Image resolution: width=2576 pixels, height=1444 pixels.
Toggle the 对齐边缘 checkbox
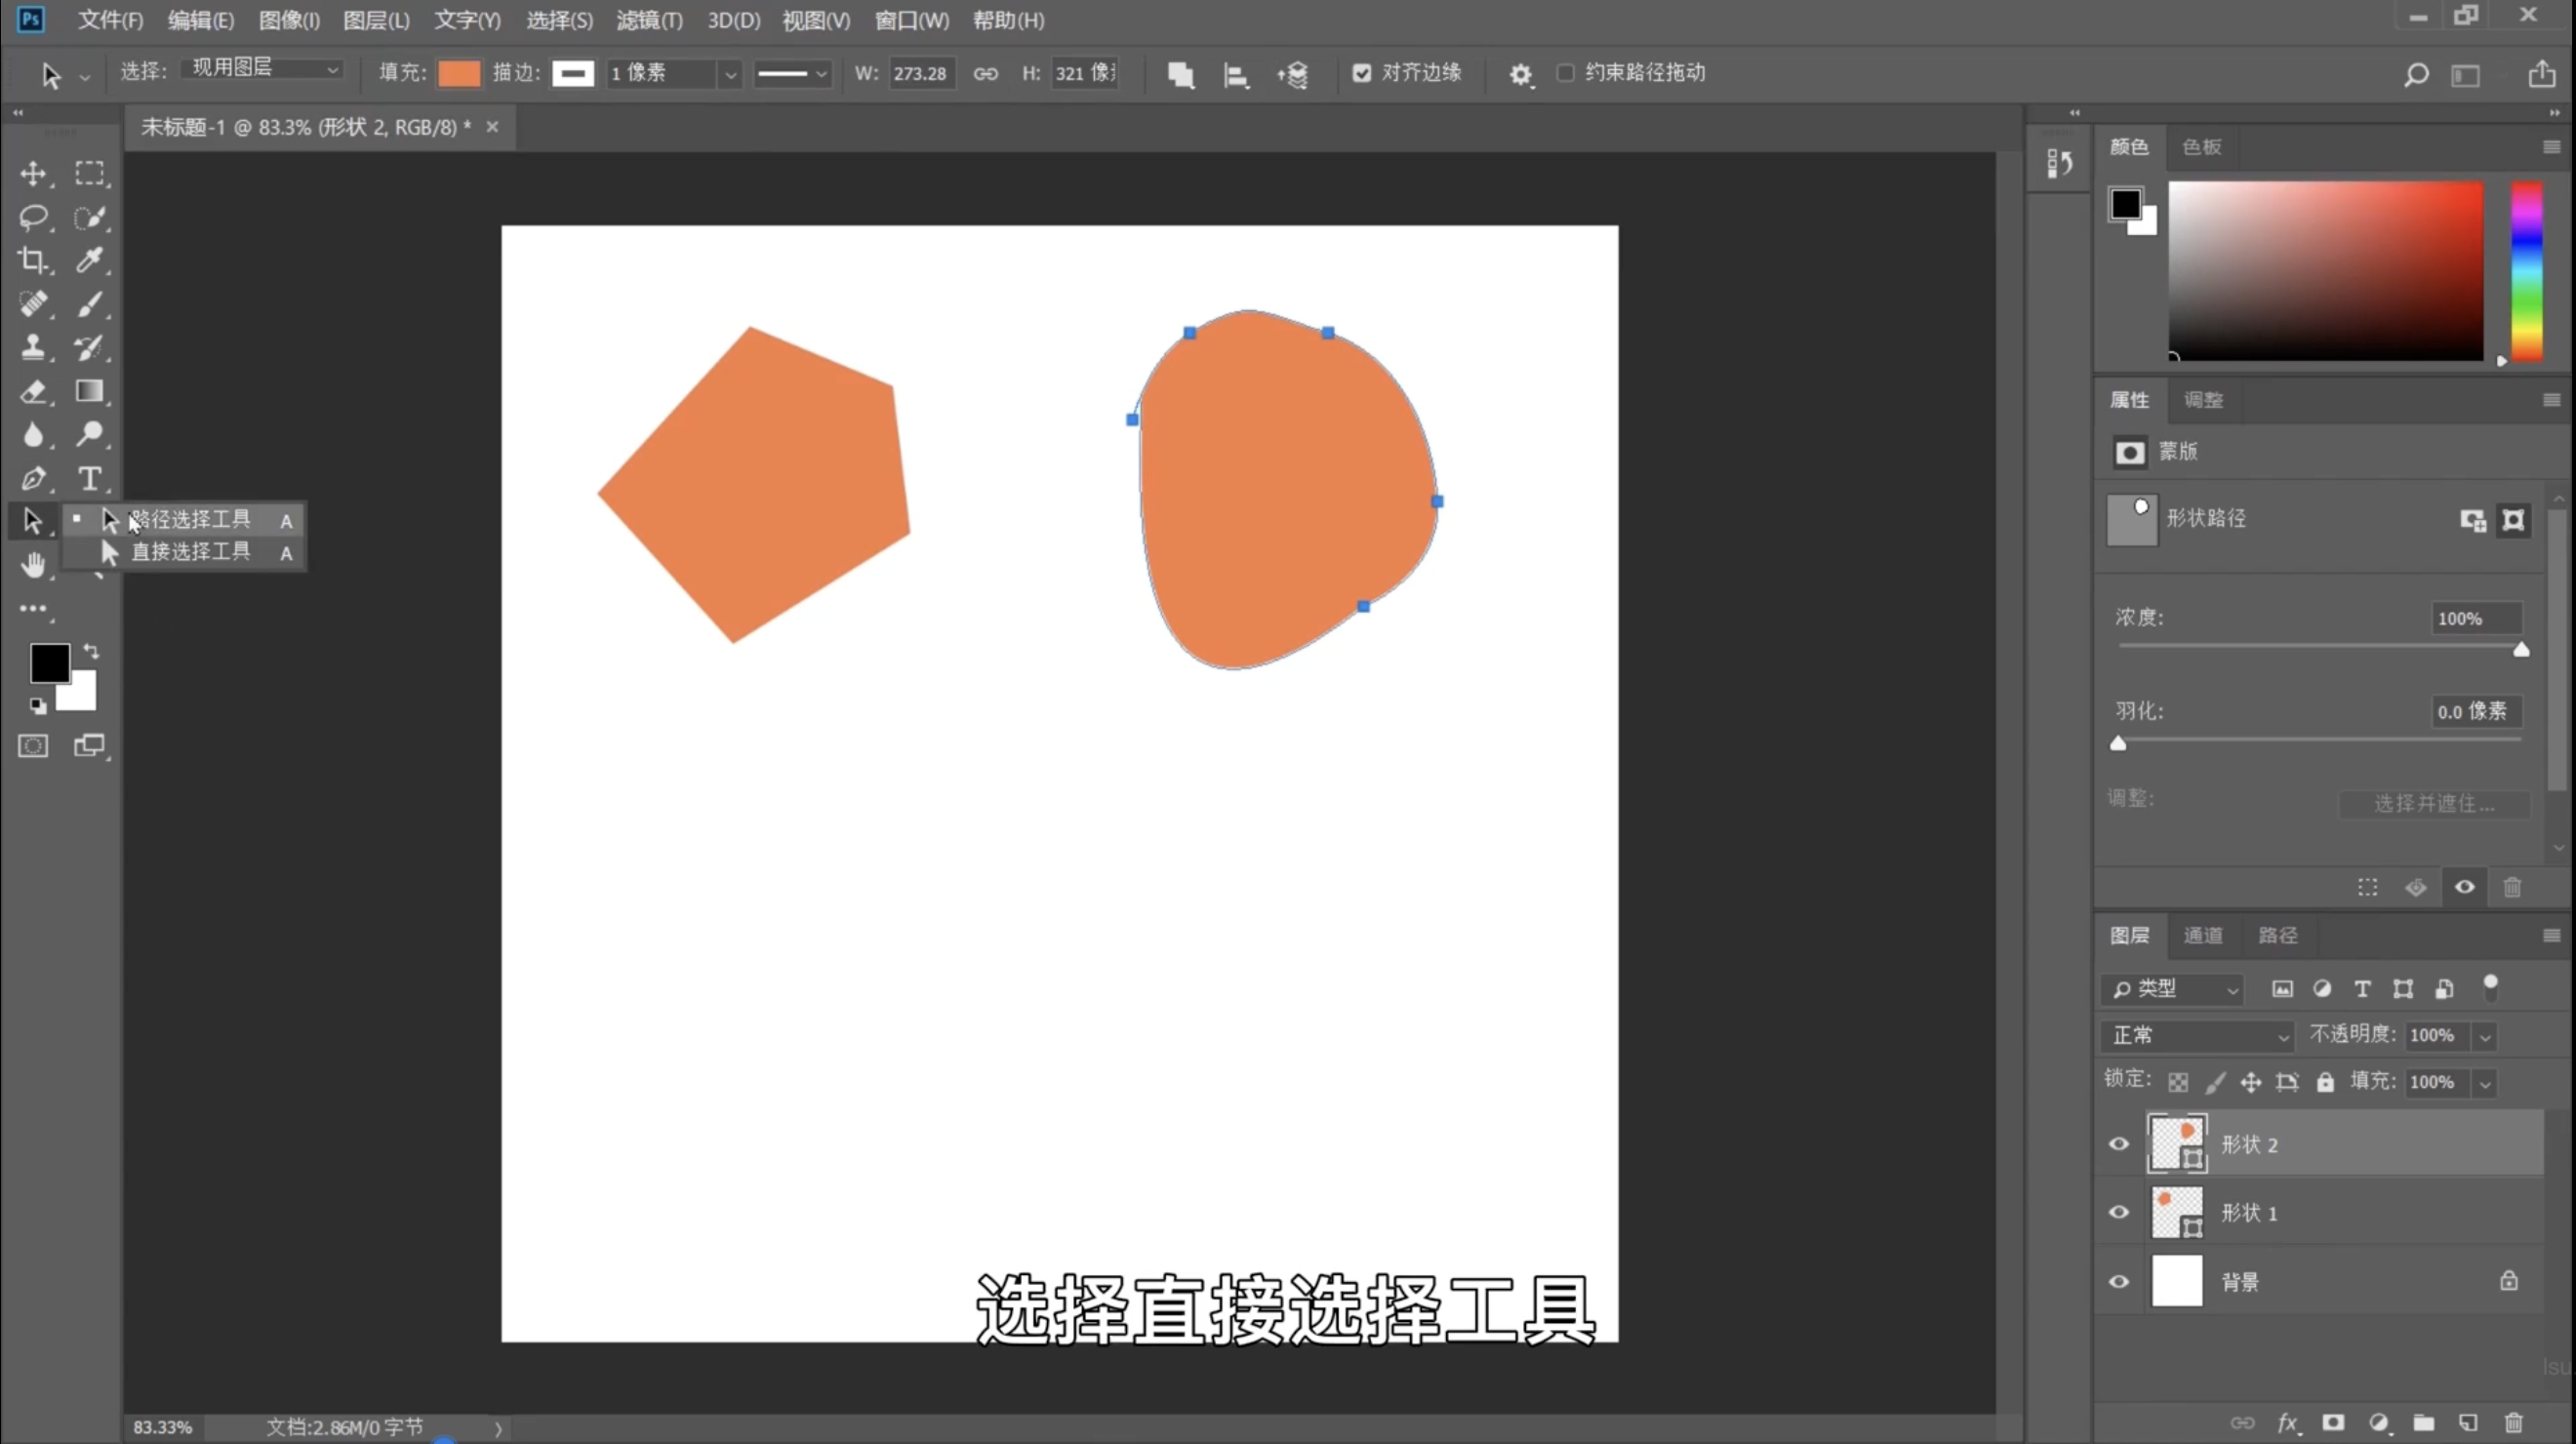pyautogui.click(x=1362, y=73)
